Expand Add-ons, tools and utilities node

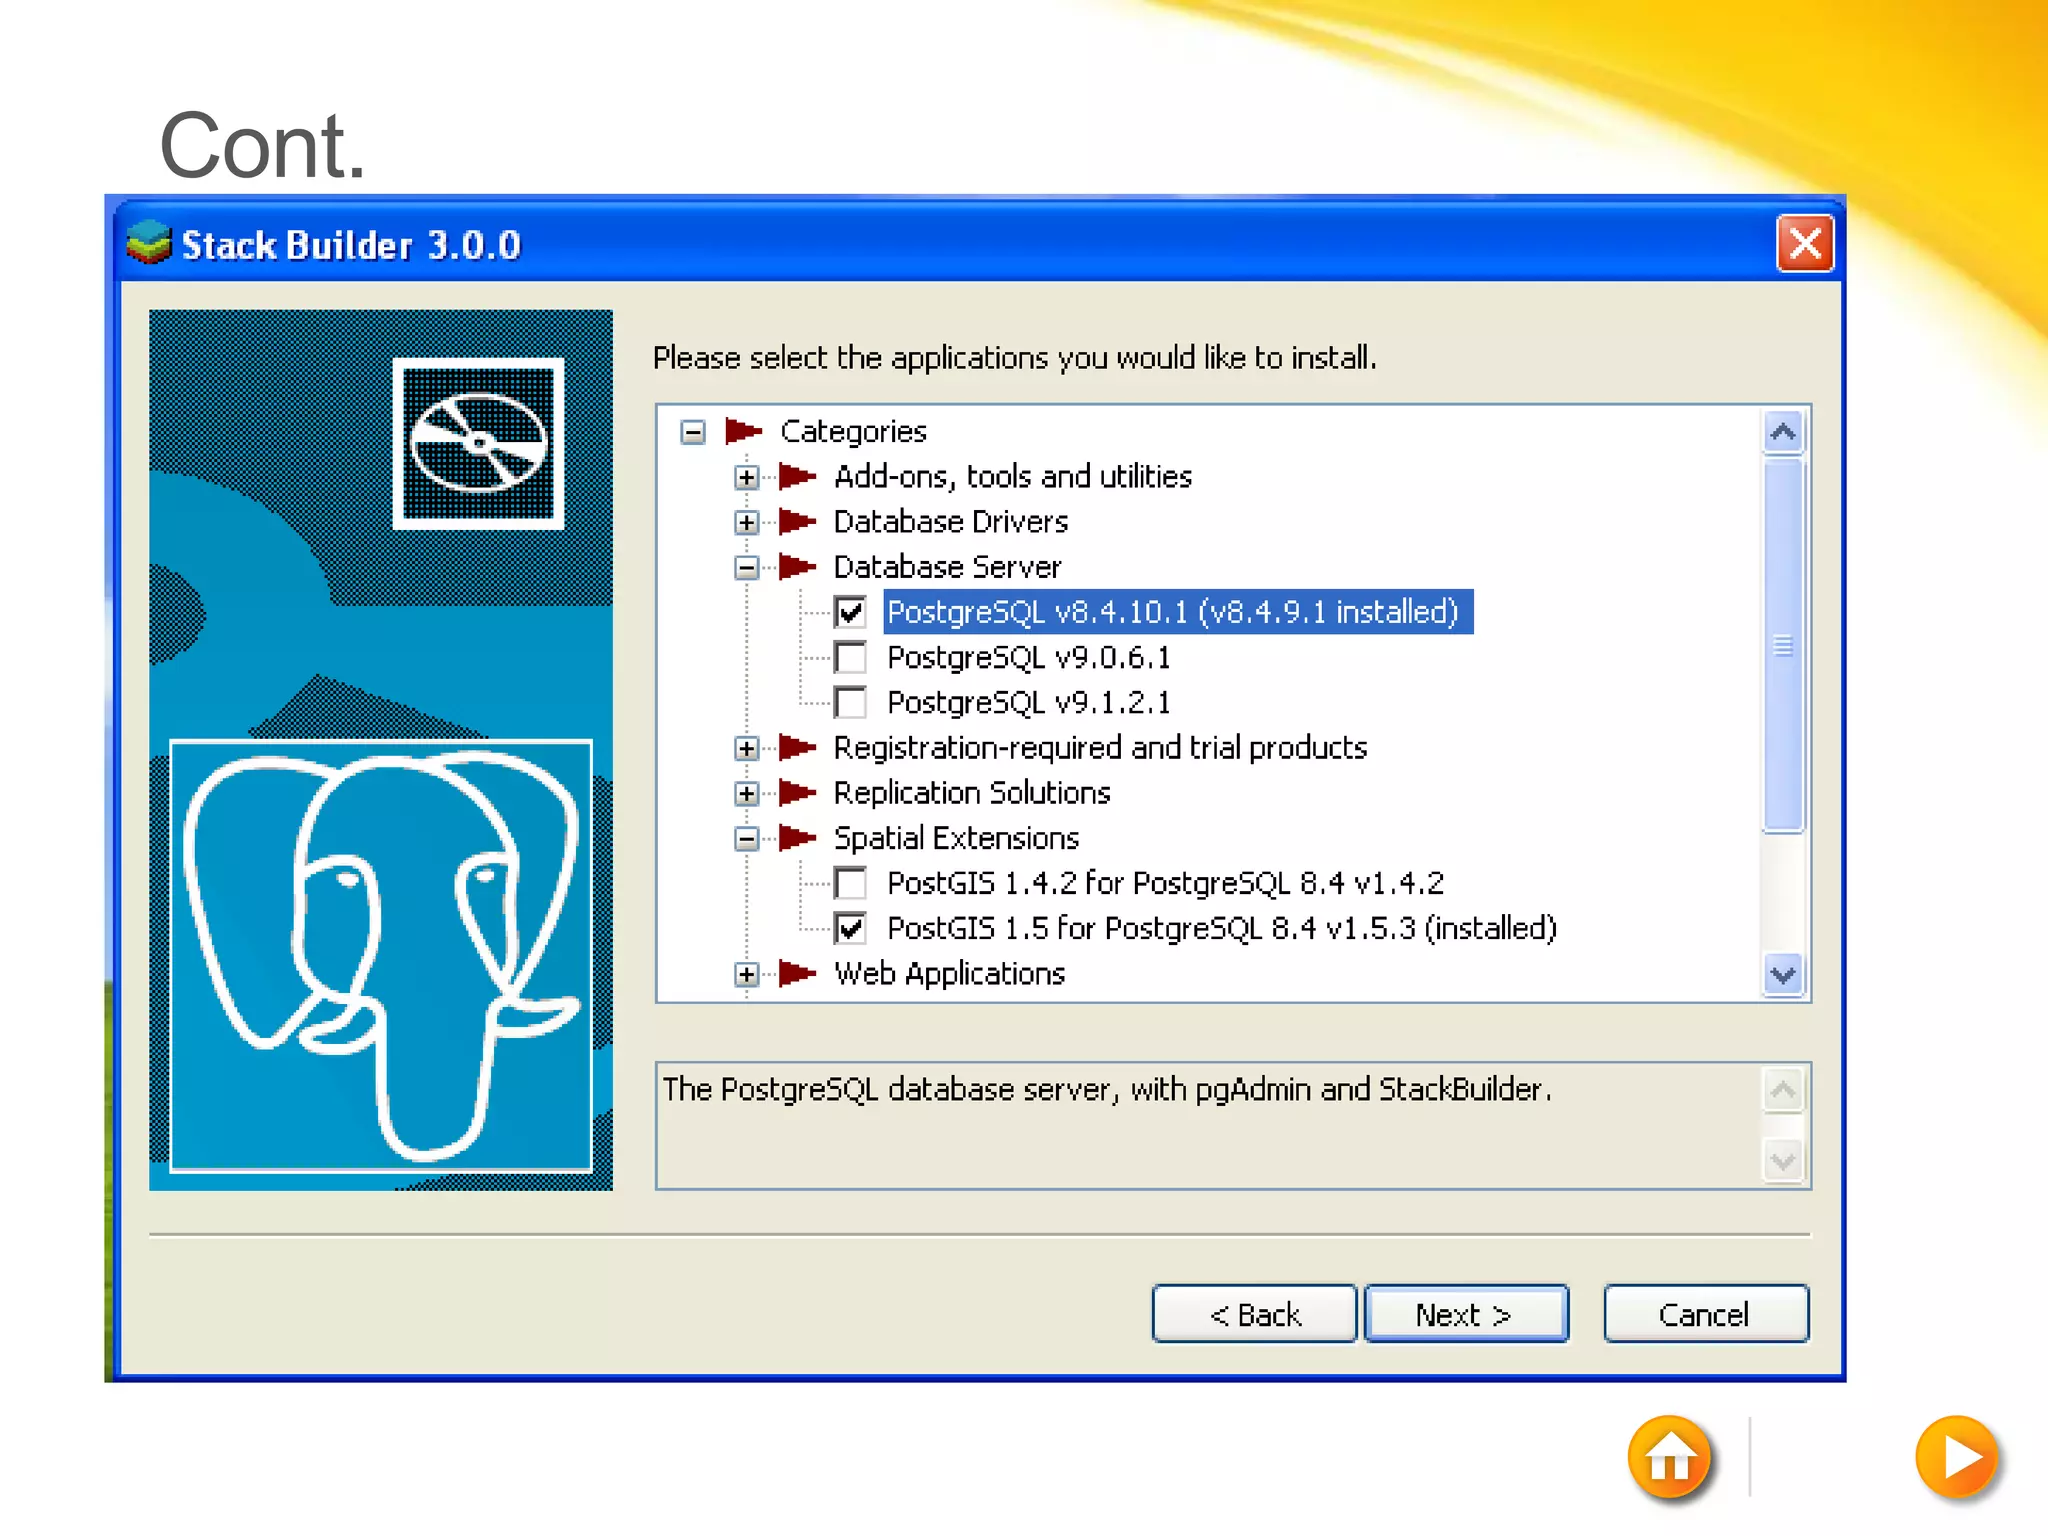click(746, 477)
